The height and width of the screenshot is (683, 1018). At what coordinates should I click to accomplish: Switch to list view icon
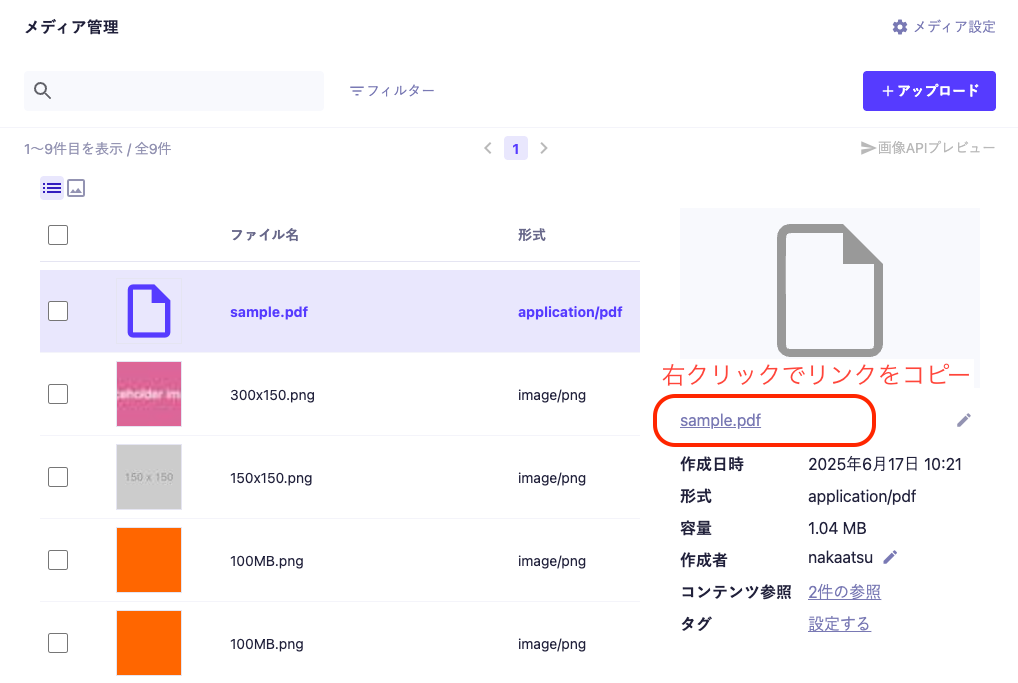pyautogui.click(x=52, y=188)
